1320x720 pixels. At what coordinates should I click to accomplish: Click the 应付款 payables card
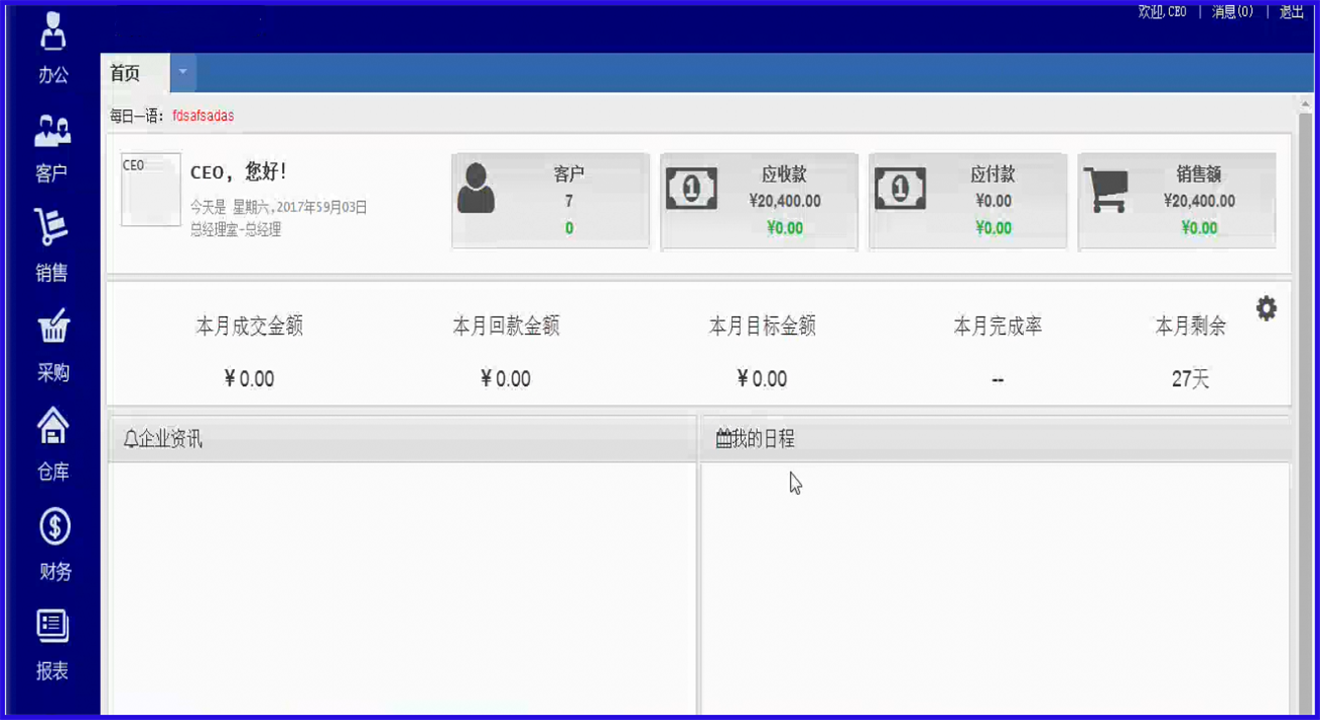tap(968, 200)
